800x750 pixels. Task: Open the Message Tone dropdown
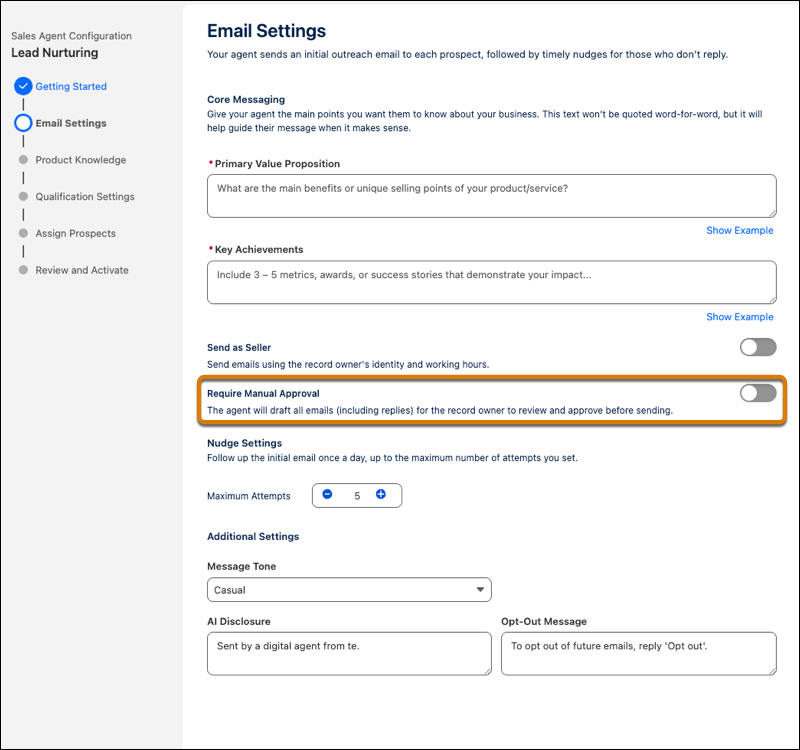click(x=349, y=590)
